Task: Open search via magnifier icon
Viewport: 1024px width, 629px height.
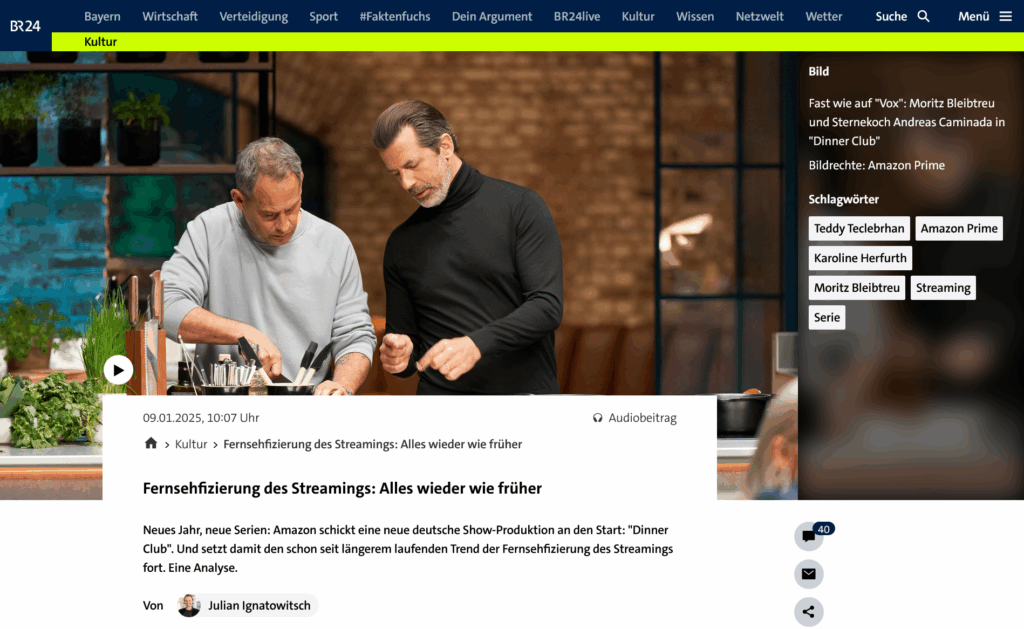Action: (923, 16)
